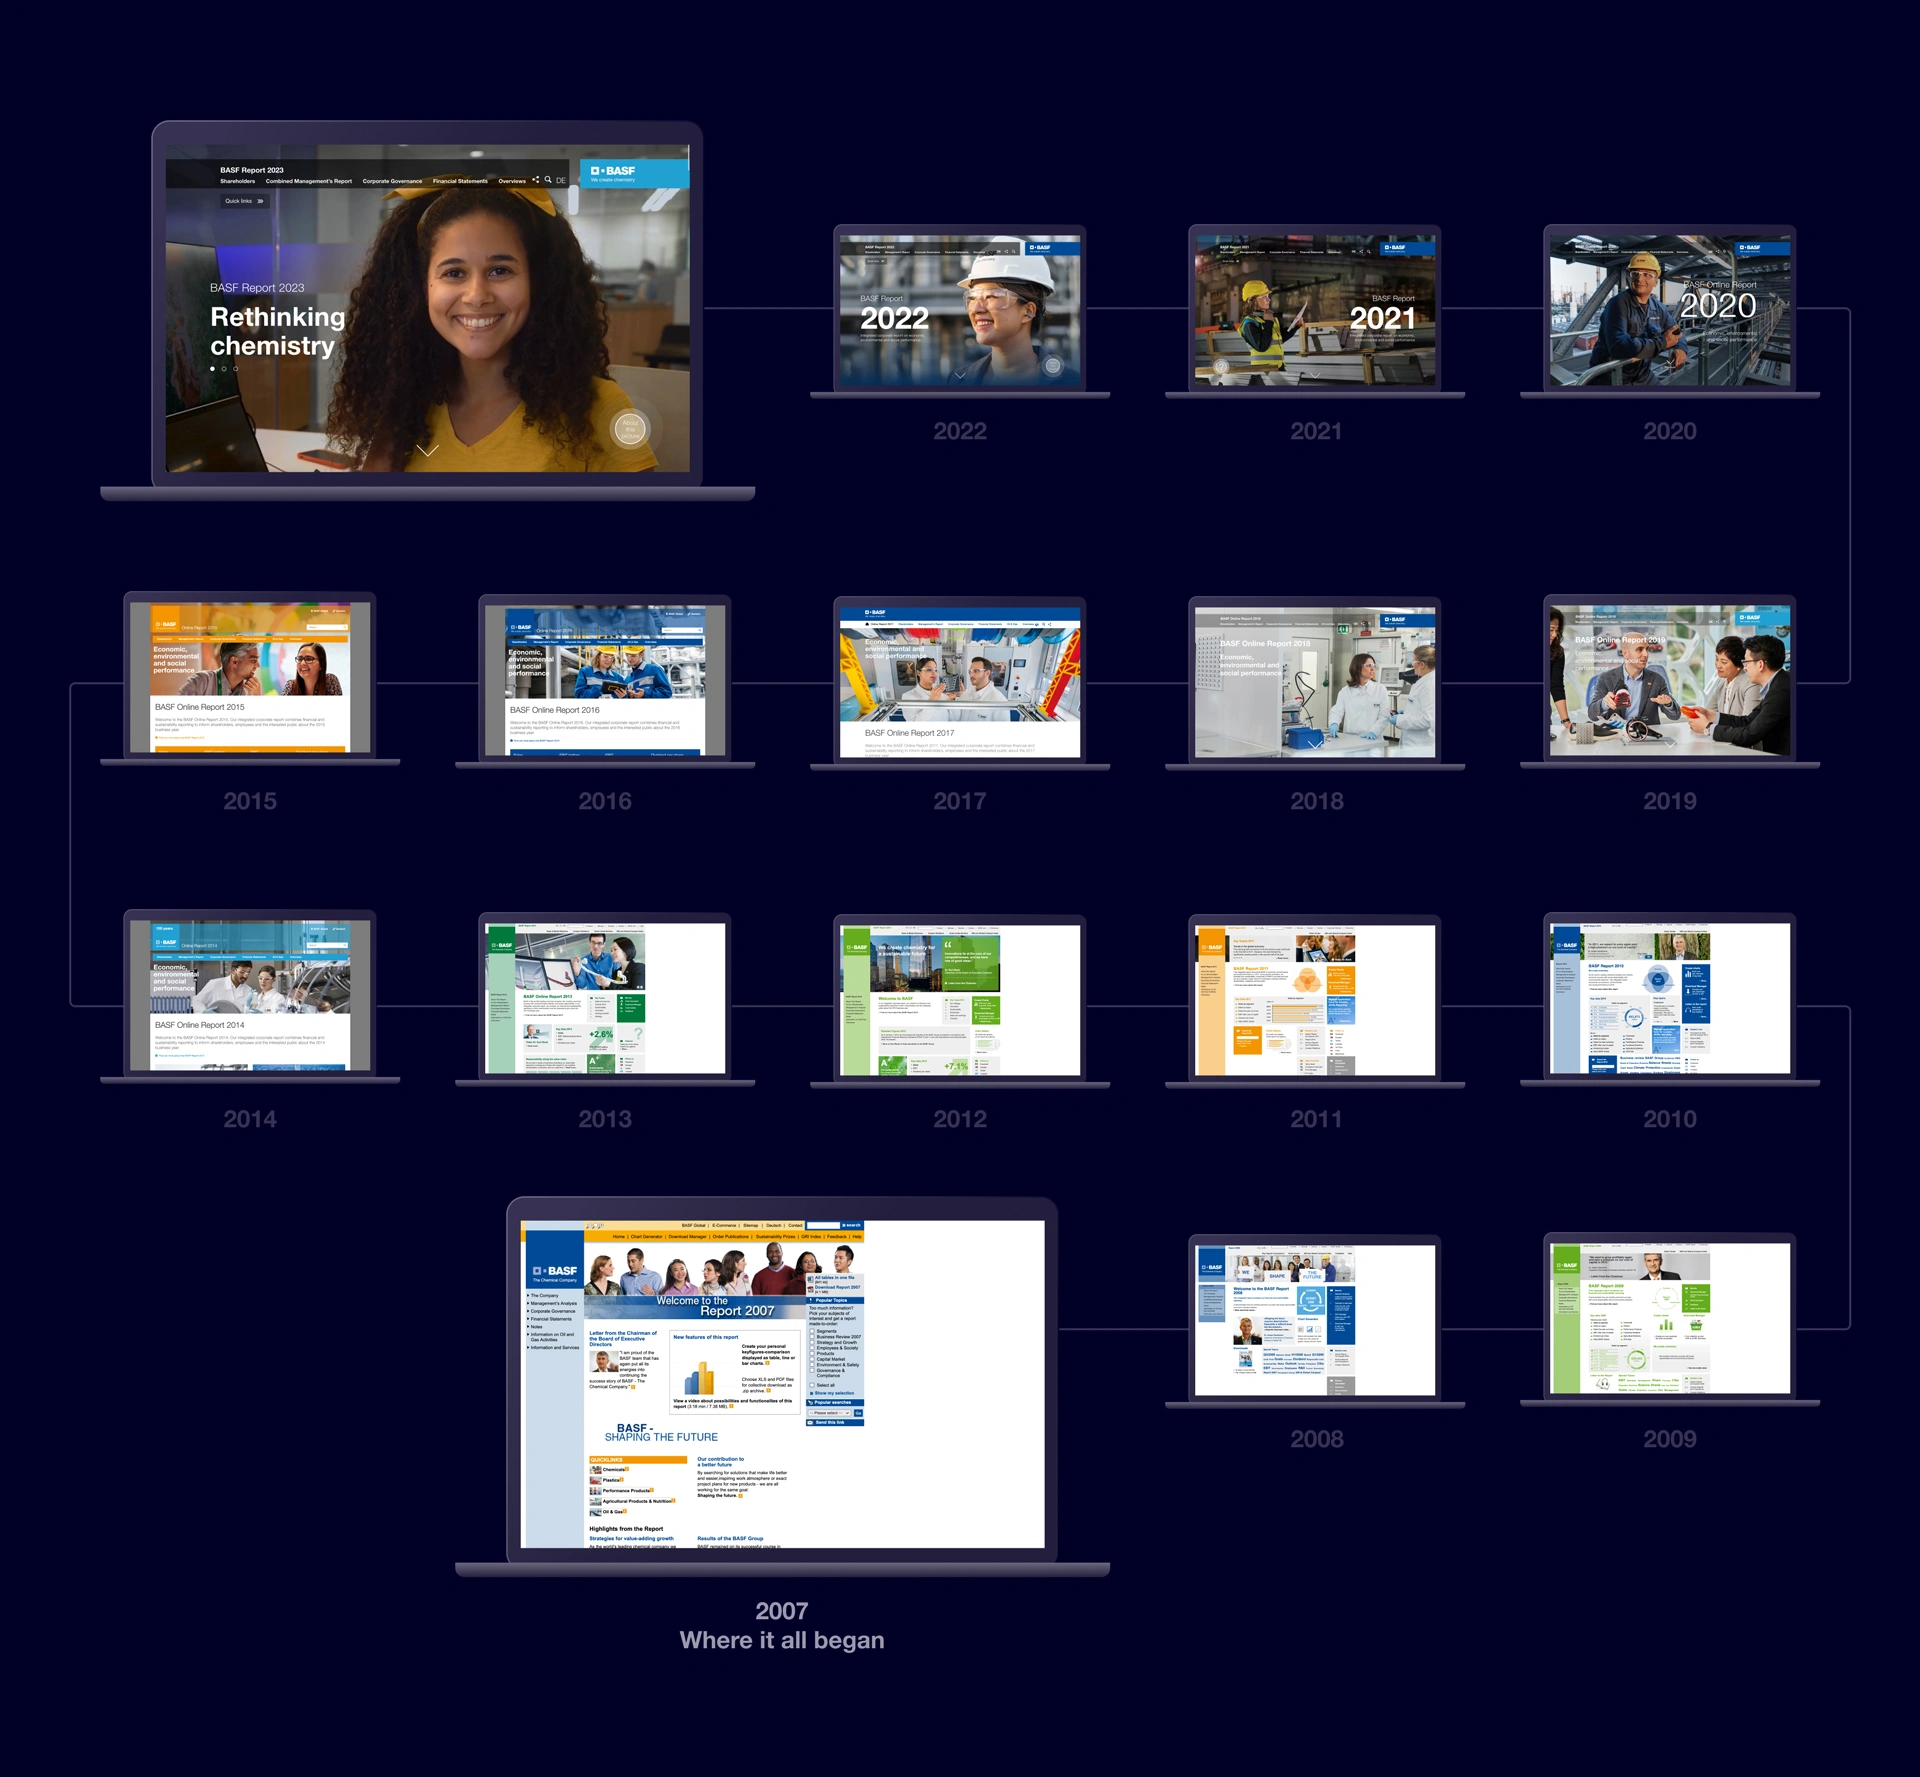Click the '2009' year label
1920x1777 pixels.
(1670, 1439)
